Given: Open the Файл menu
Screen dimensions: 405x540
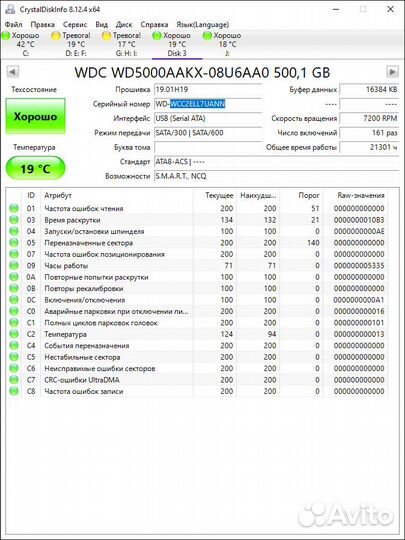Looking at the screenshot, I should pyautogui.click(x=14, y=24).
